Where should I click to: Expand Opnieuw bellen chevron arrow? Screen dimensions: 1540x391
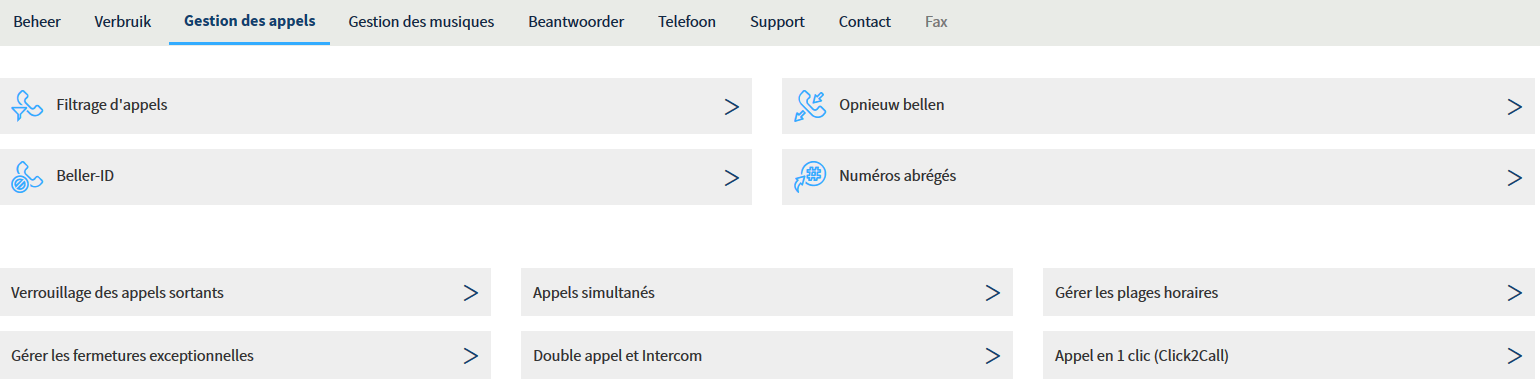(1514, 106)
